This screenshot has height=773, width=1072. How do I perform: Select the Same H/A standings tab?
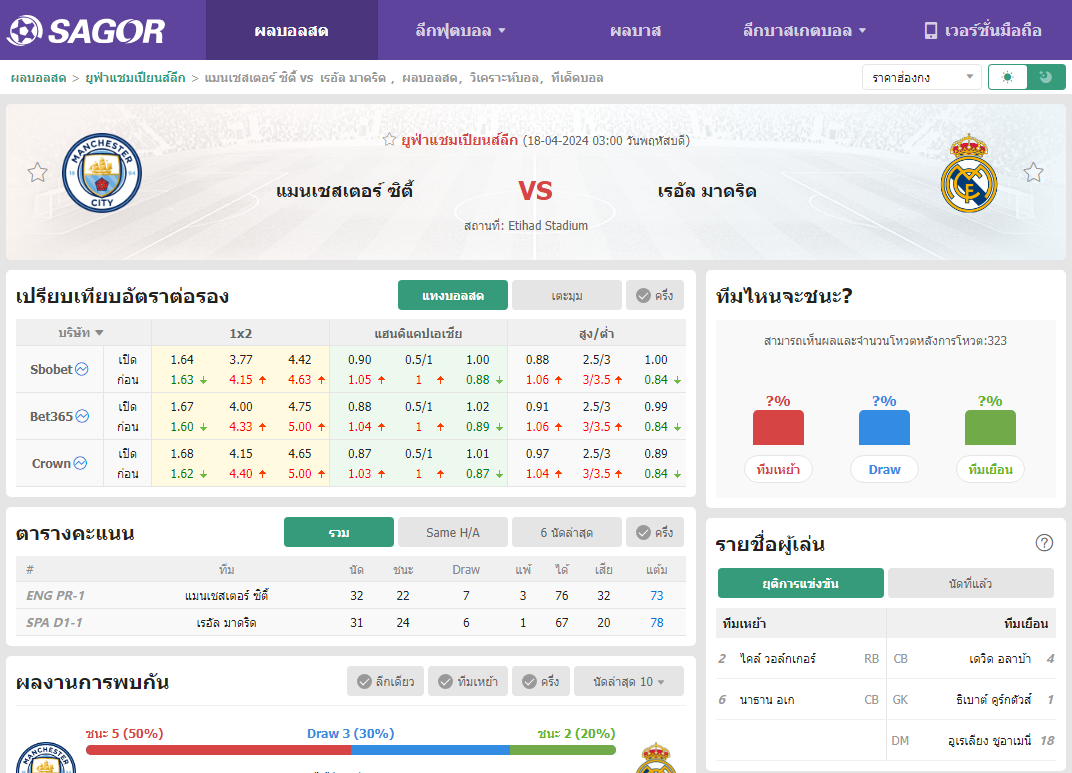point(453,532)
